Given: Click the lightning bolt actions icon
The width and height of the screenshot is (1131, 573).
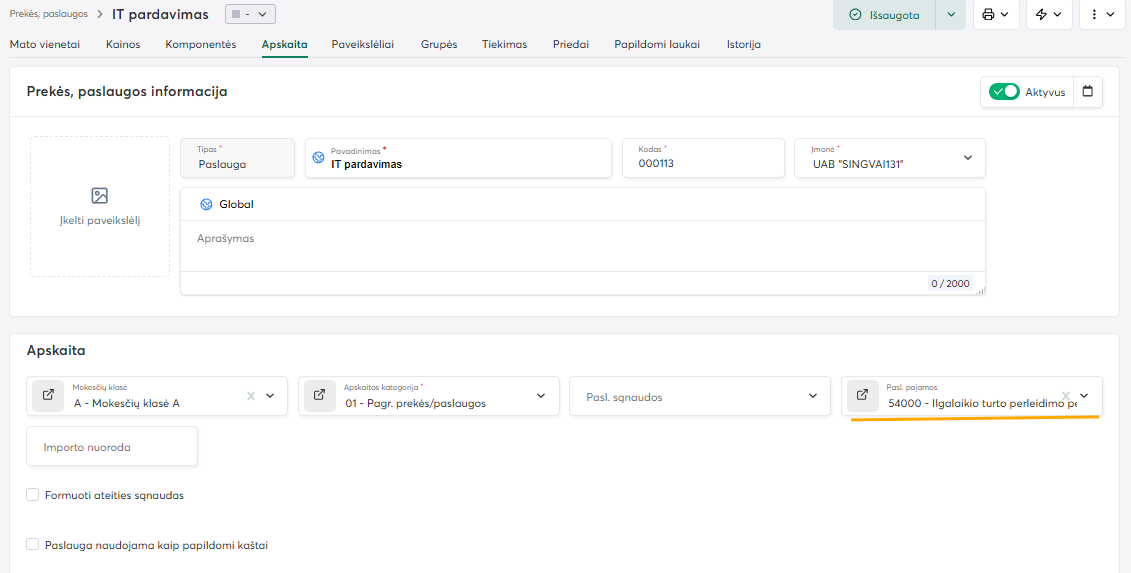Looking at the screenshot, I should [1049, 15].
